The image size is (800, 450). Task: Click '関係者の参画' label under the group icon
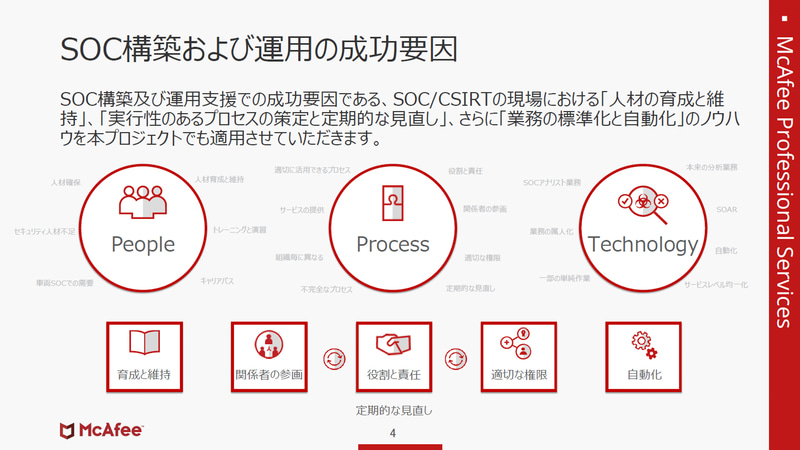pos(269,374)
